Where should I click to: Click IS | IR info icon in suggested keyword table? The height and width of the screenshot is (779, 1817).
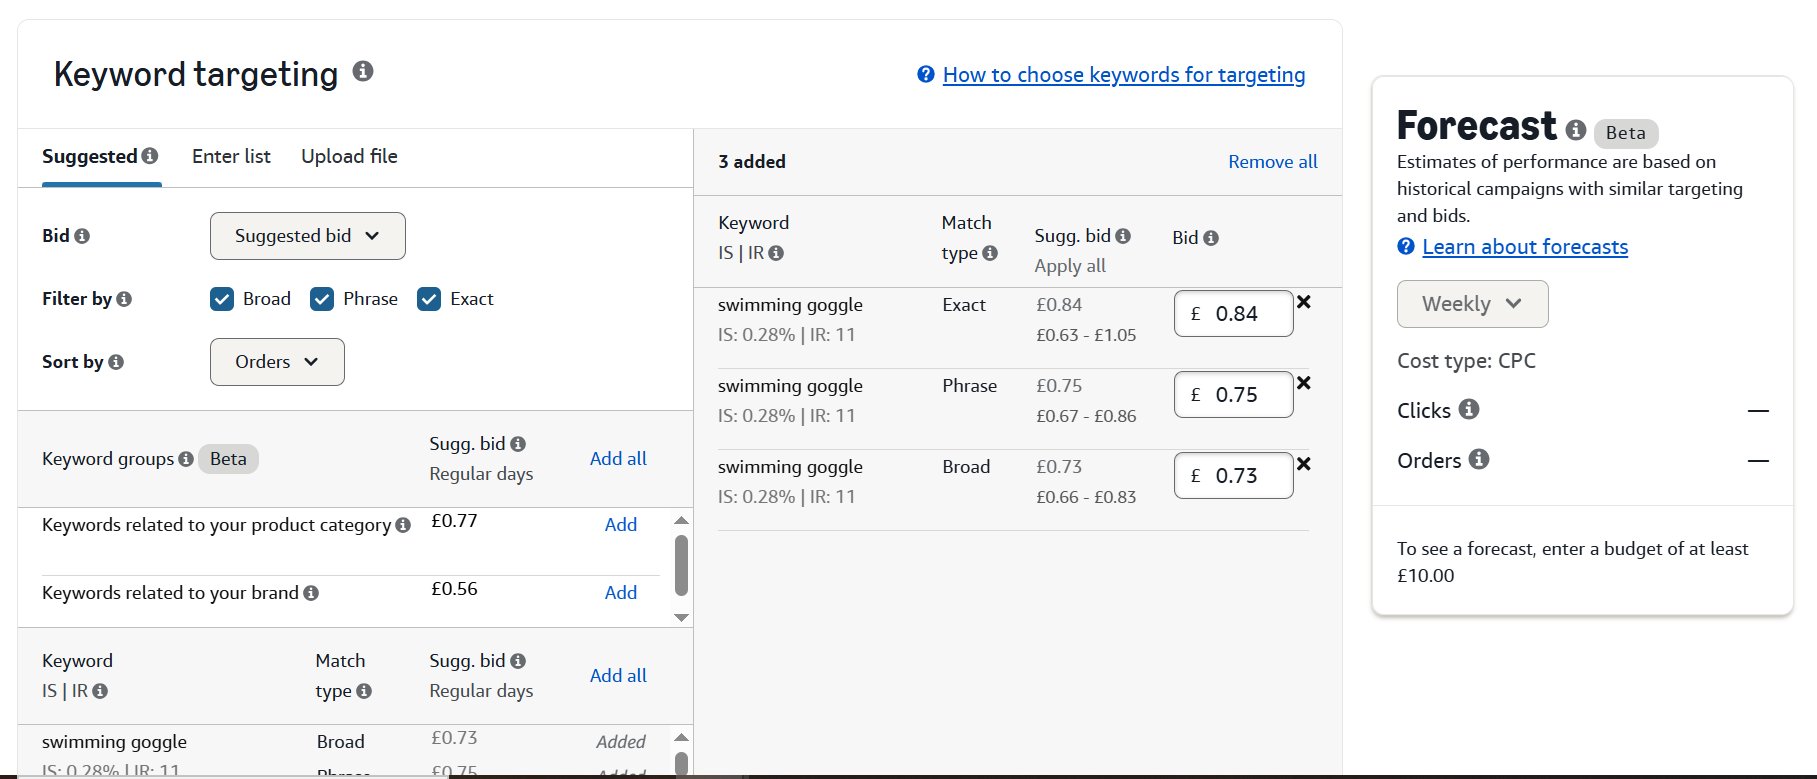(100, 691)
